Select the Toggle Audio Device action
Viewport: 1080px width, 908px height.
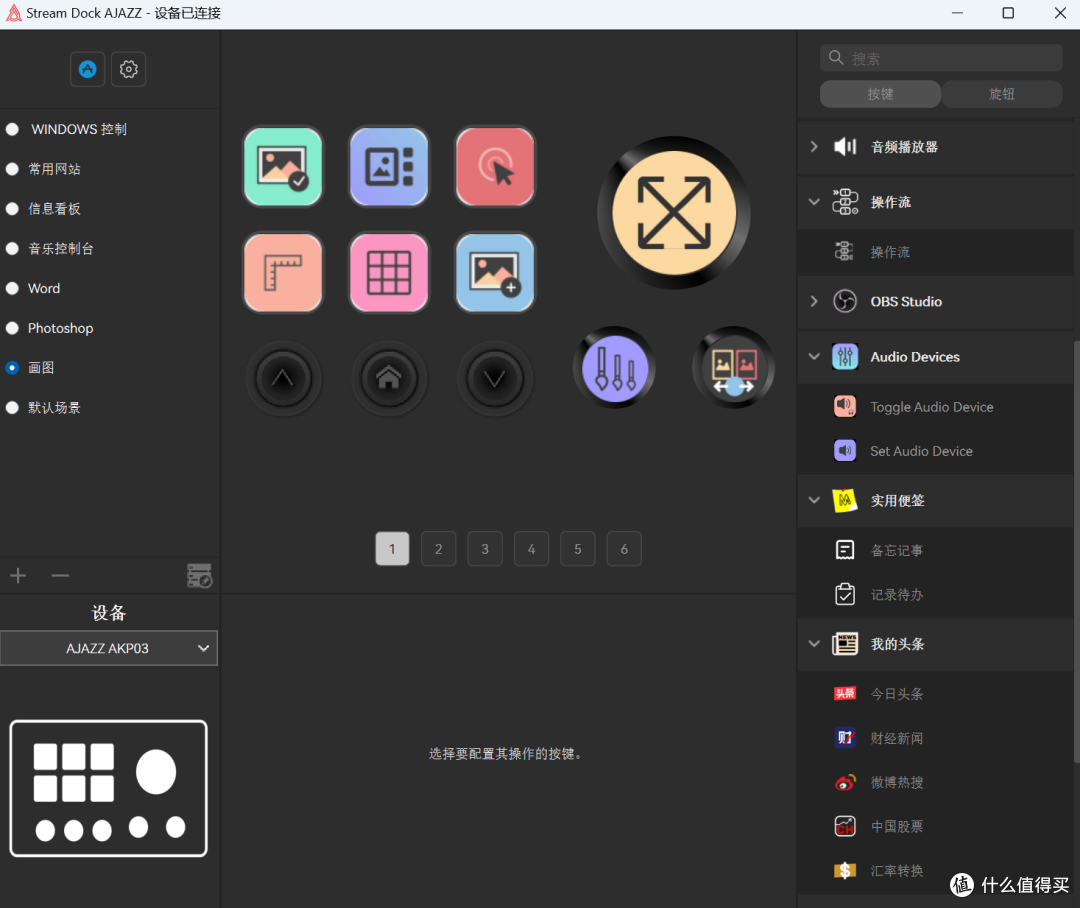(935, 407)
